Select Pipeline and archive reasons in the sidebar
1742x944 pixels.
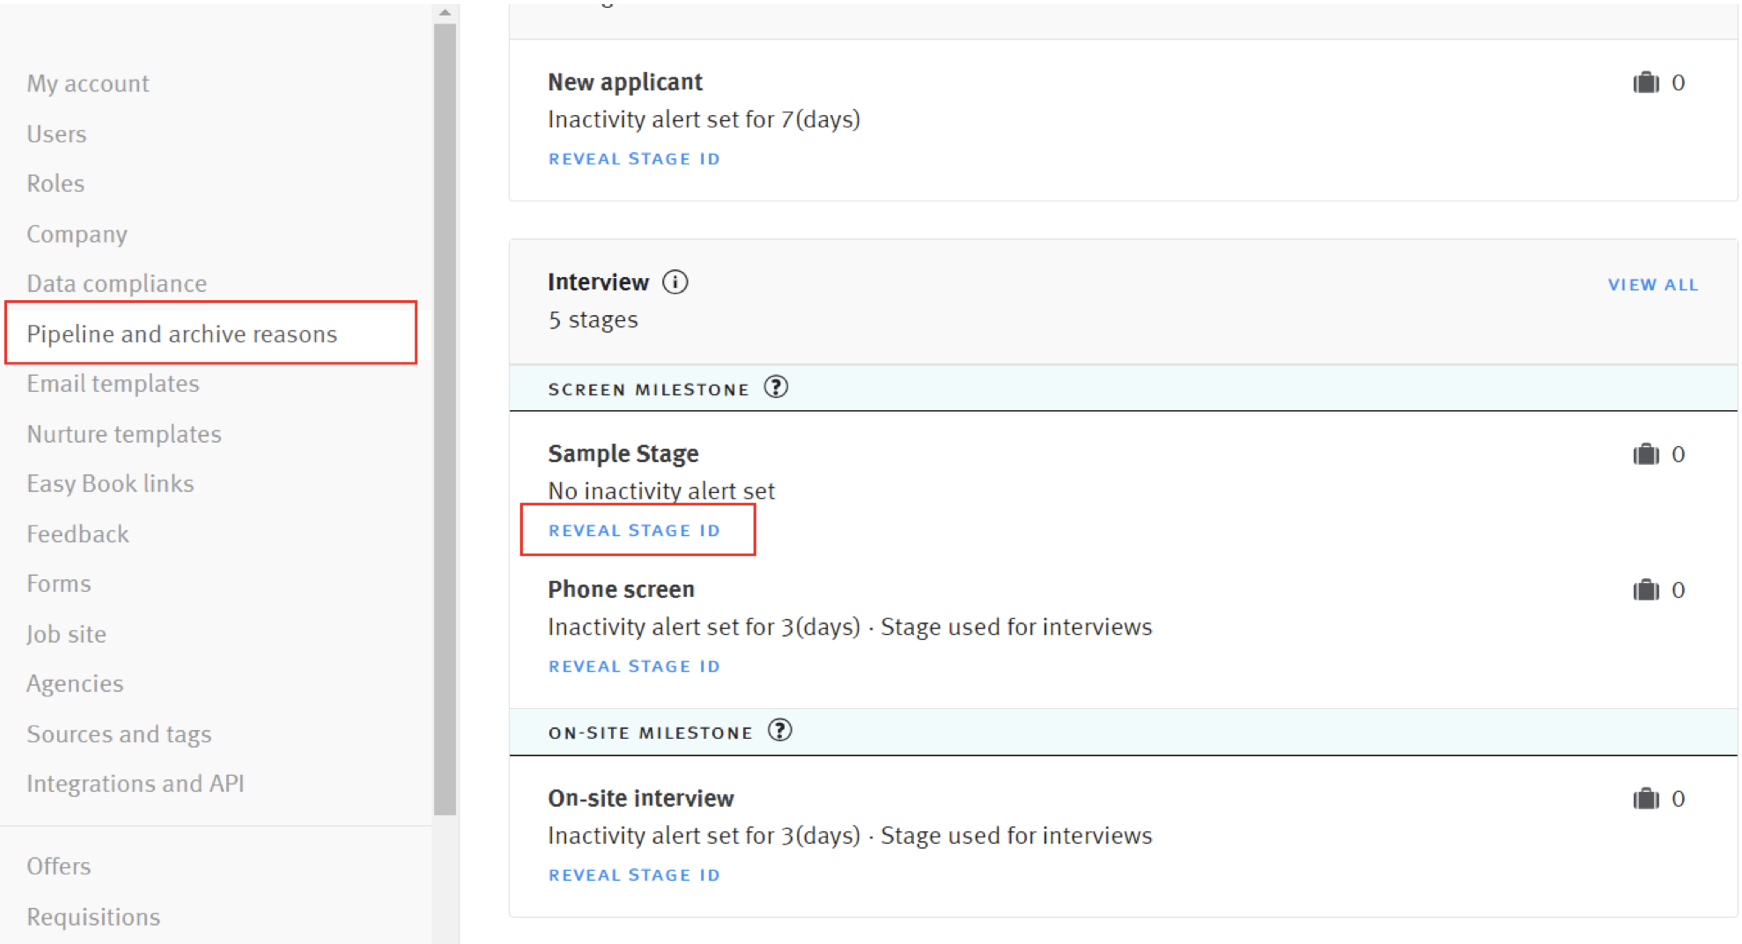[x=182, y=334]
